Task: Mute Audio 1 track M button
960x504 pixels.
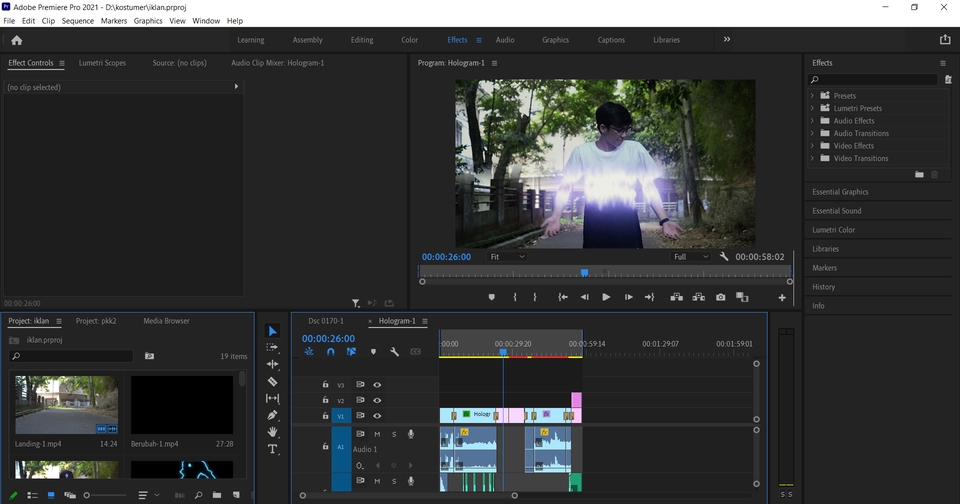Action: [x=377, y=434]
